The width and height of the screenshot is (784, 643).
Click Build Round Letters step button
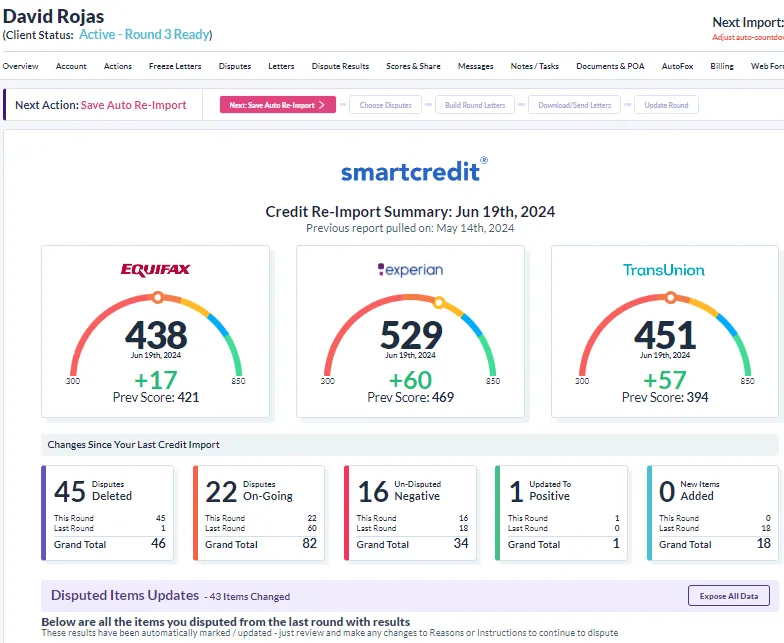pyautogui.click(x=475, y=105)
